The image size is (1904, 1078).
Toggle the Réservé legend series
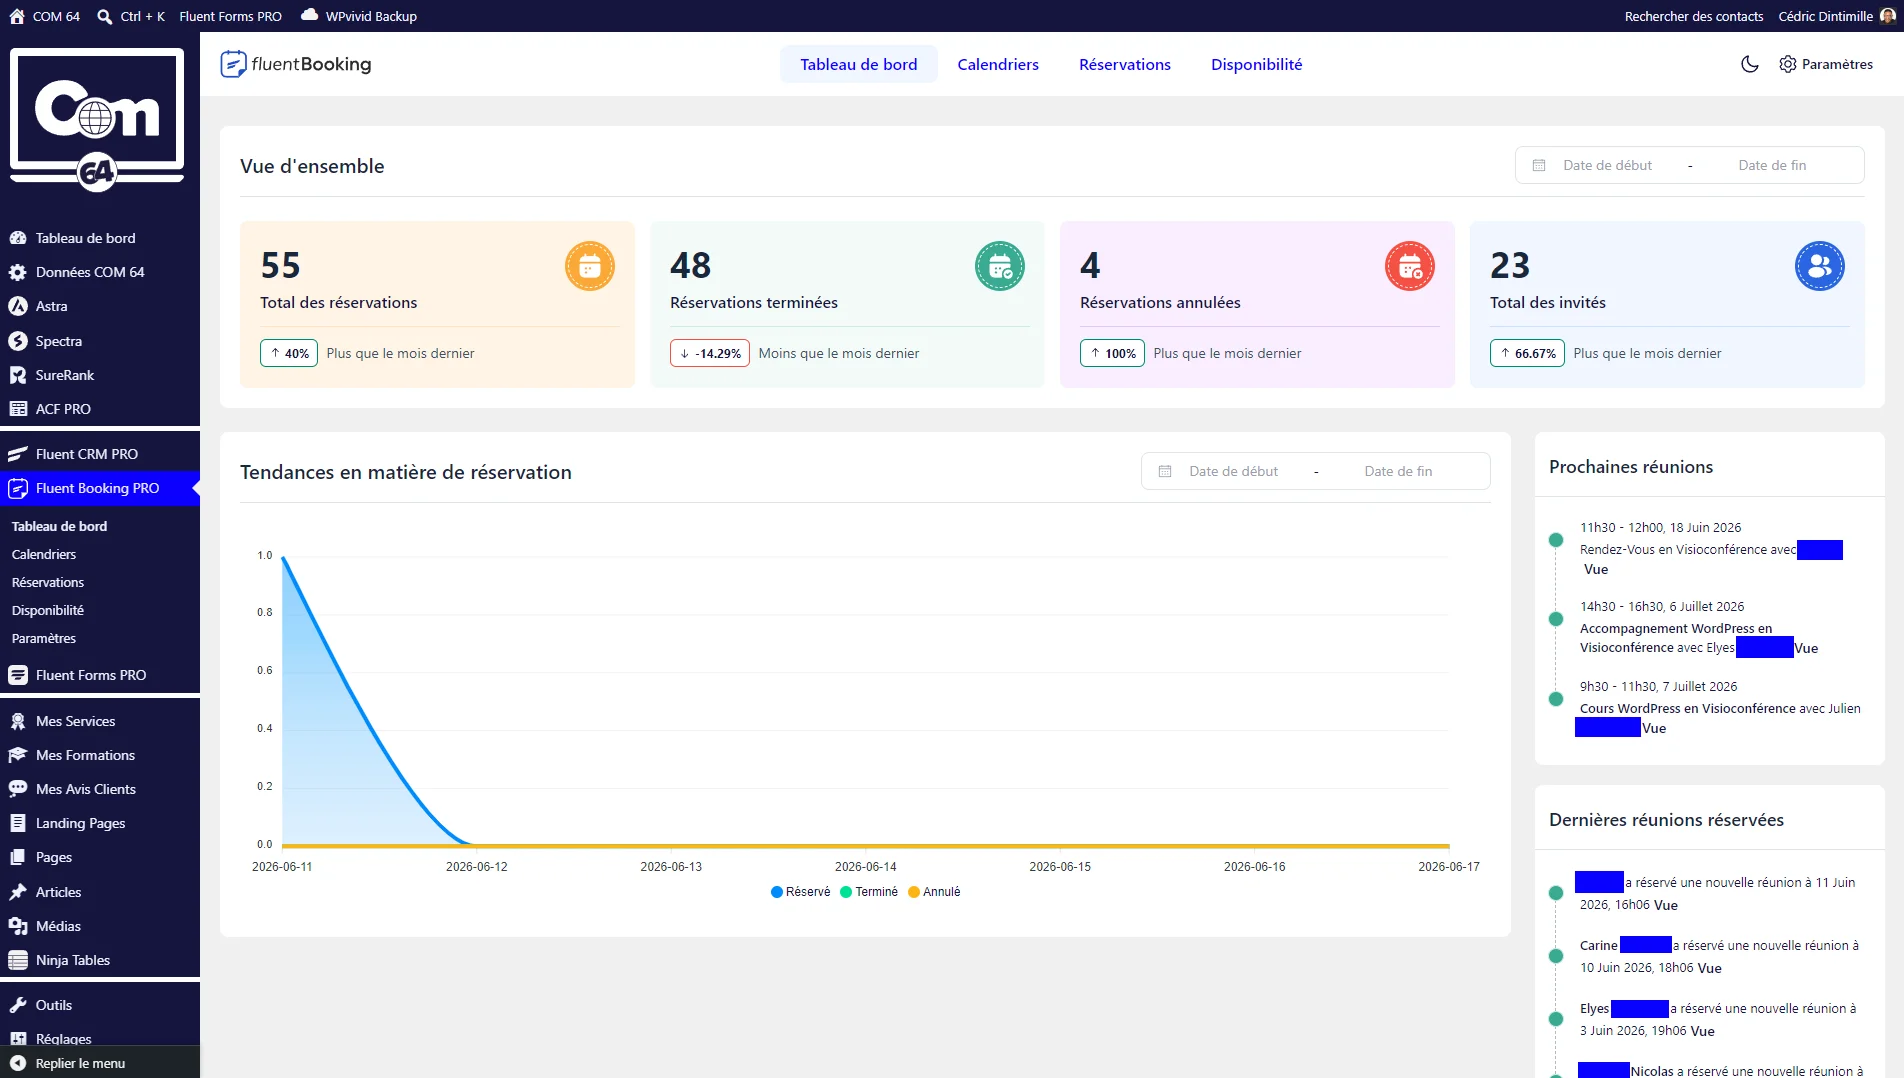[800, 892]
